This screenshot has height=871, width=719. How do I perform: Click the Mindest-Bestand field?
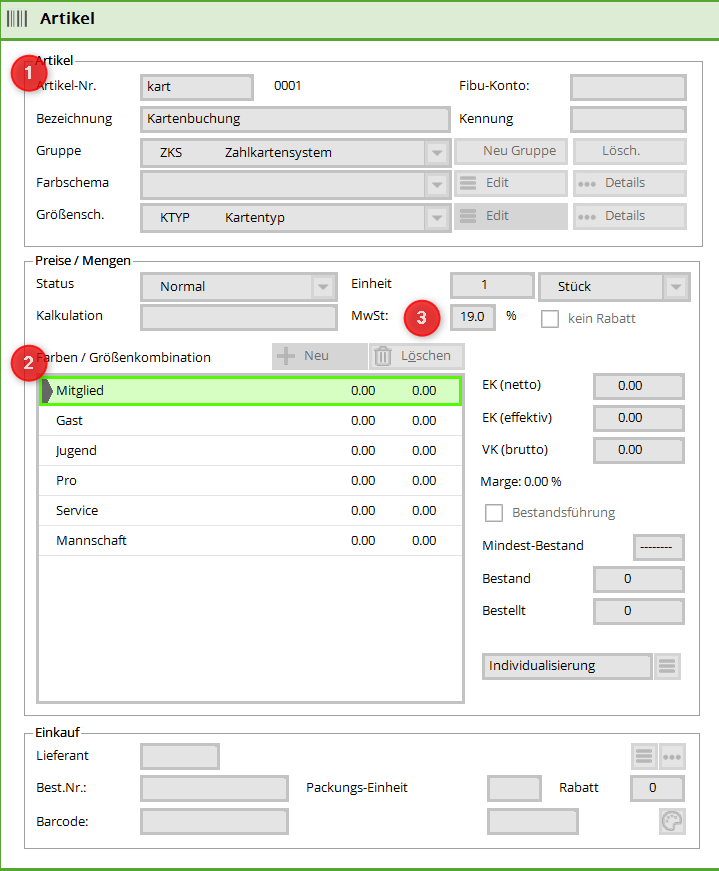pyautogui.click(x=658, y=547)
